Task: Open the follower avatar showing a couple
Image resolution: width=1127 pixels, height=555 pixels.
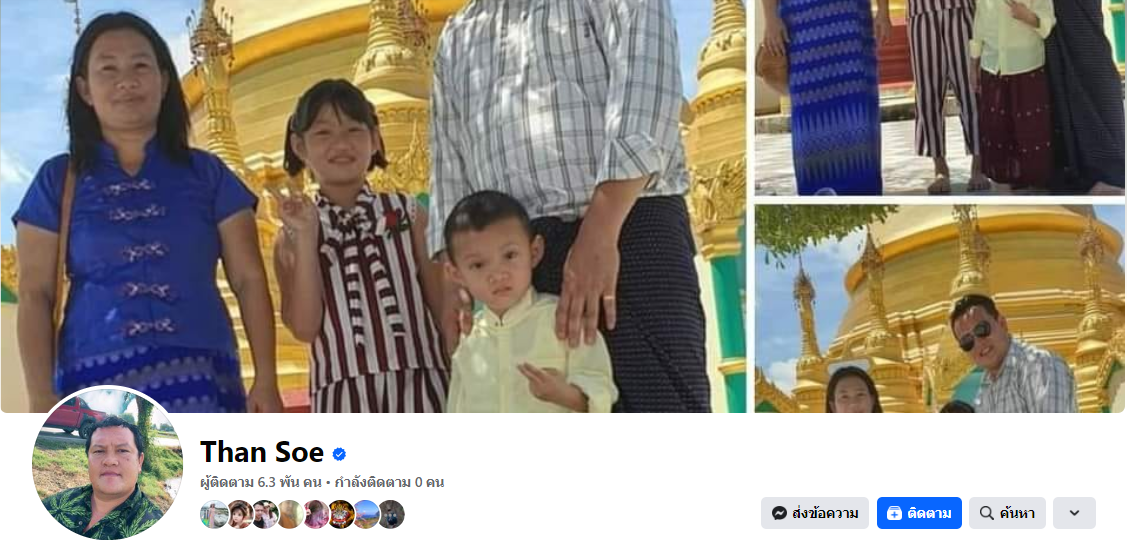Action: click(264, 514)
